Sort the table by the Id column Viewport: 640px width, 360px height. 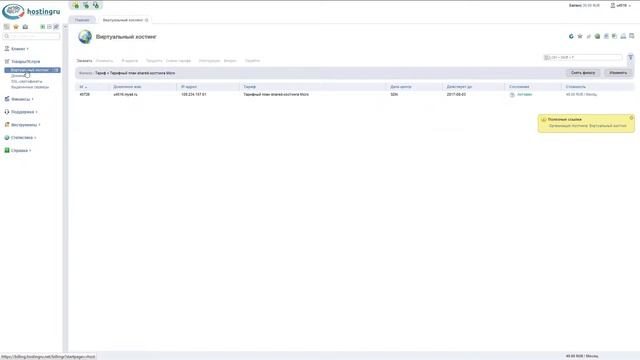[83, 87]
